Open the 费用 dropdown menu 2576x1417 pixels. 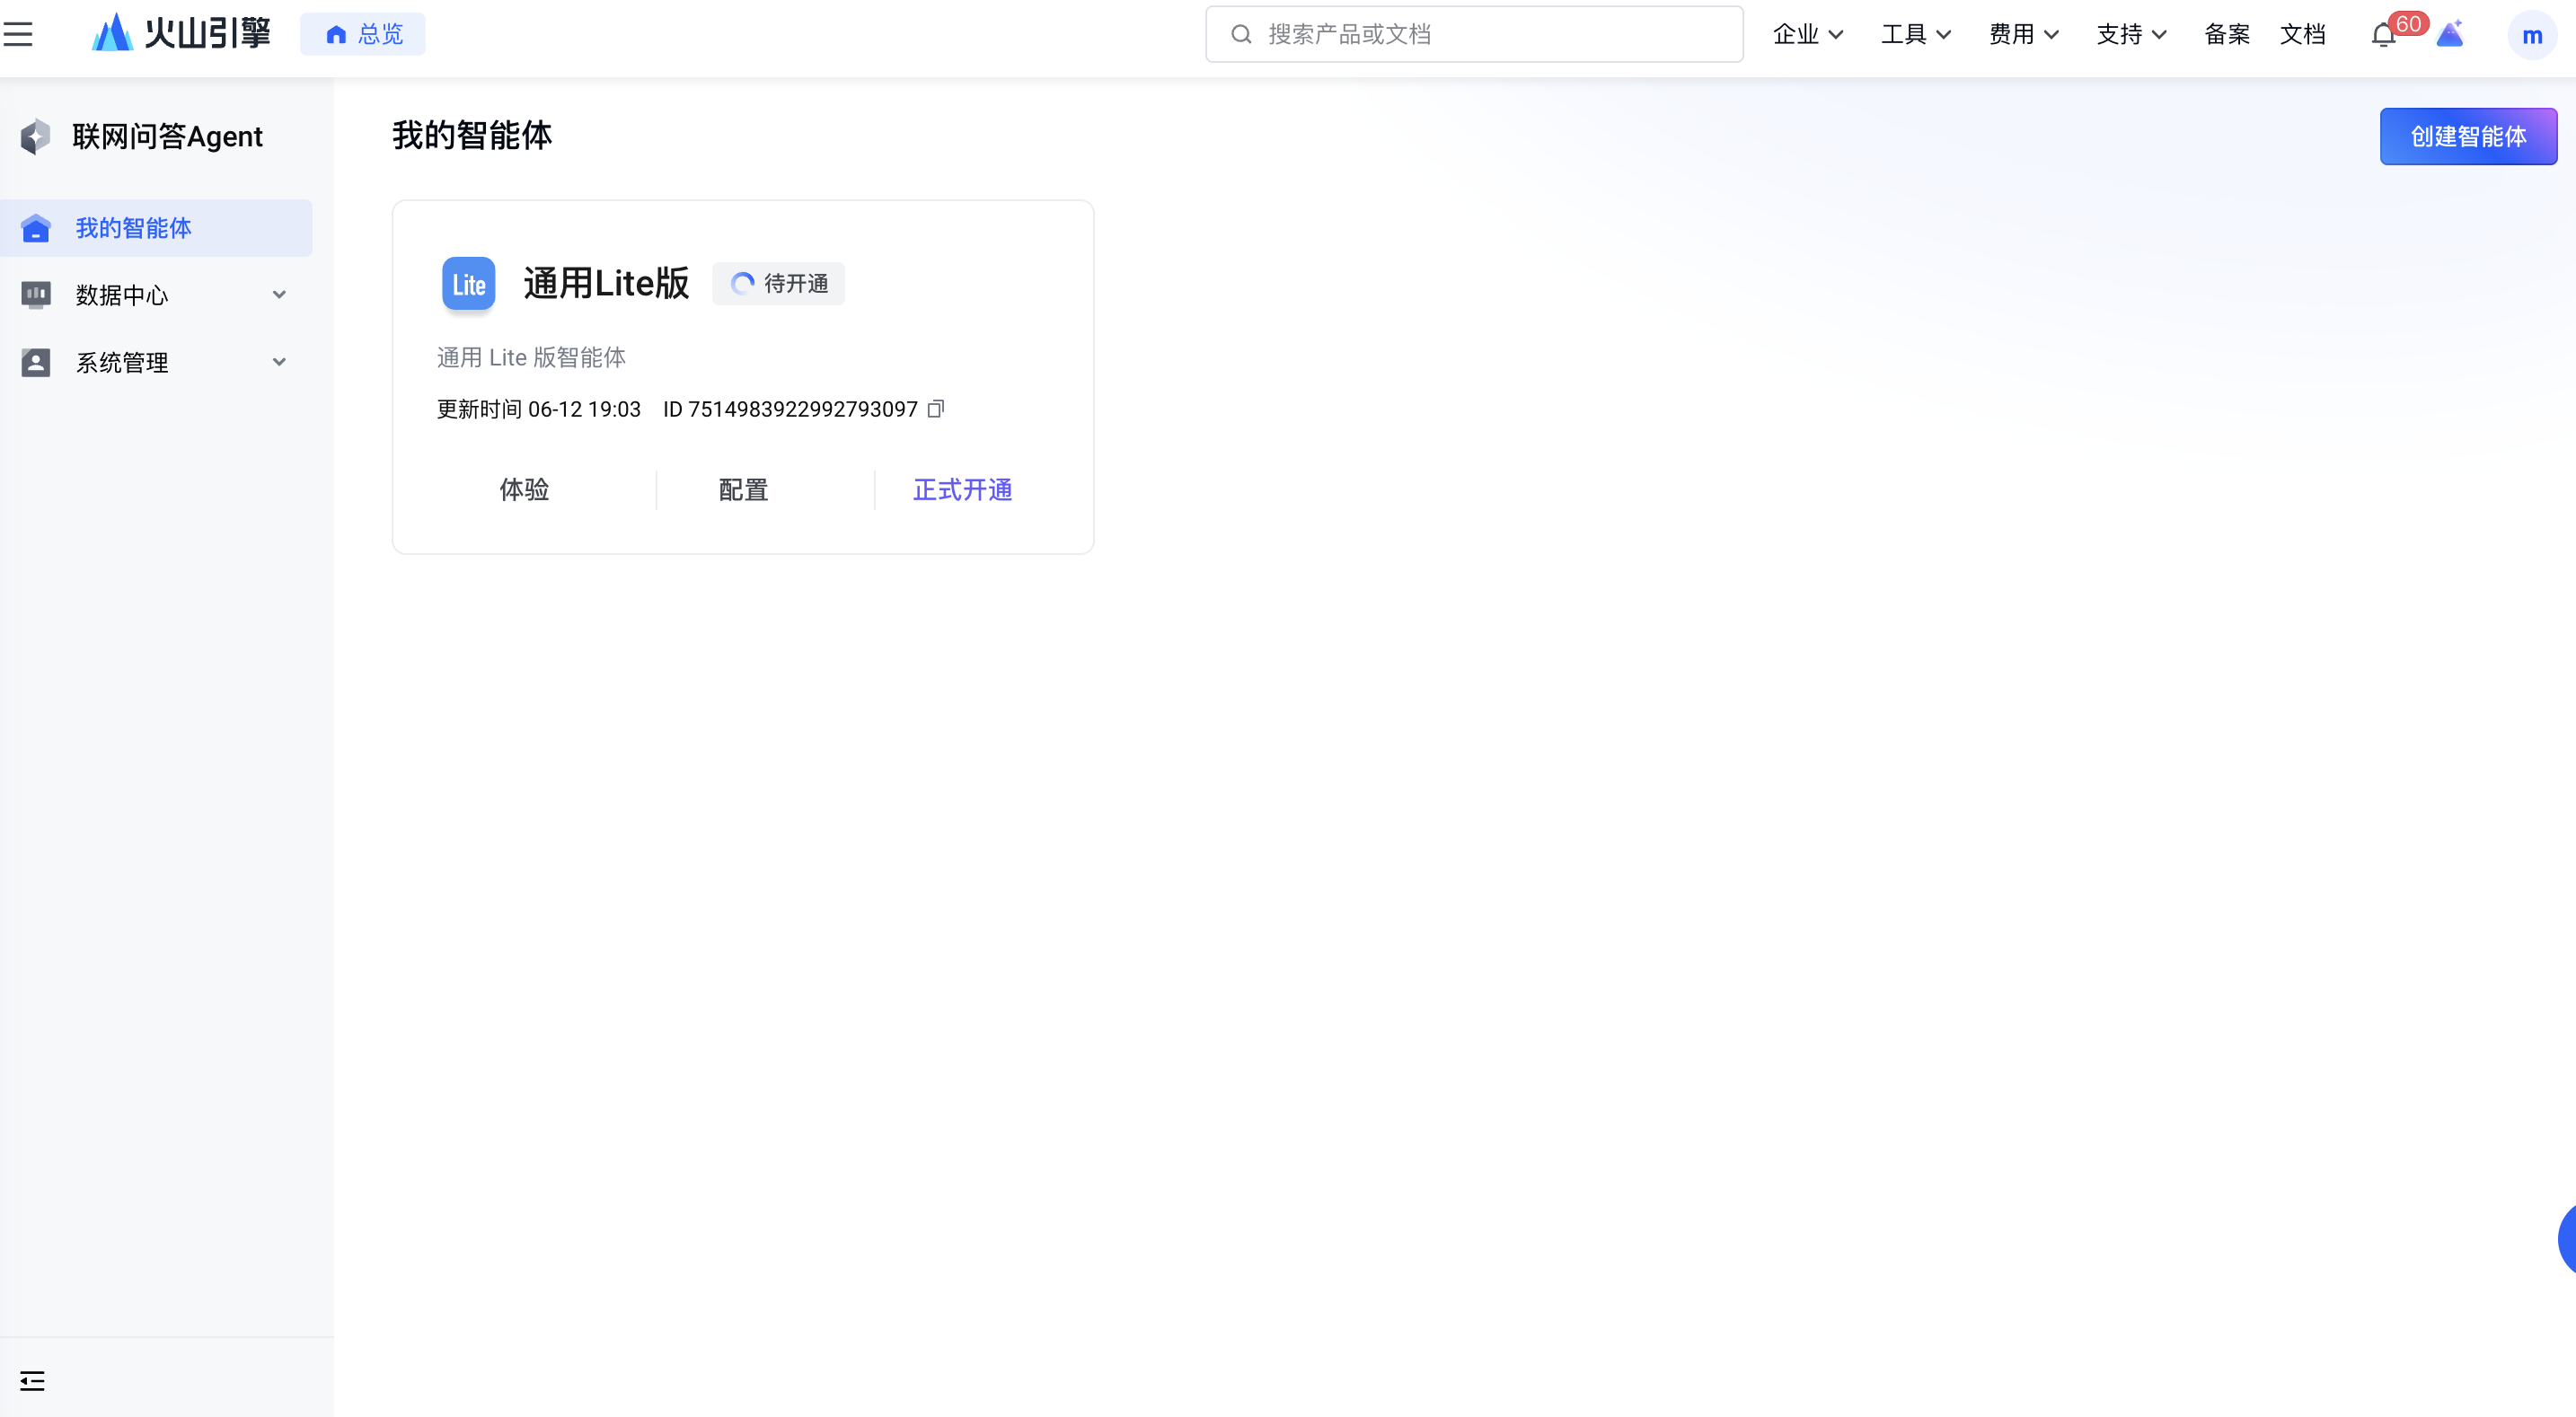pos(2023,35)
